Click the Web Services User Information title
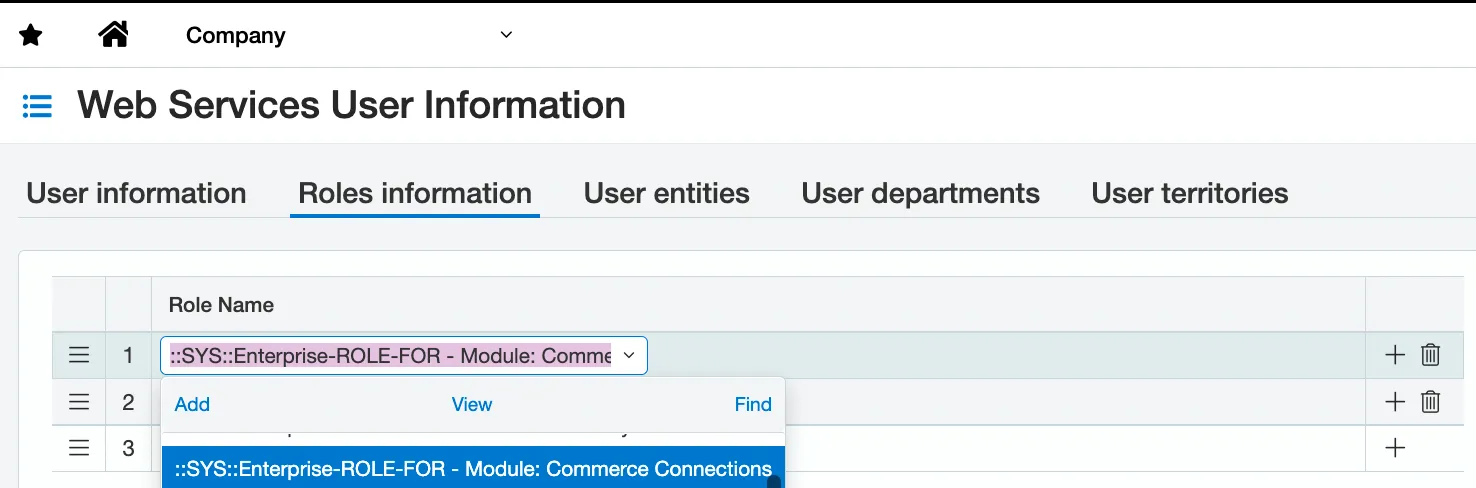 click(352, 105)
